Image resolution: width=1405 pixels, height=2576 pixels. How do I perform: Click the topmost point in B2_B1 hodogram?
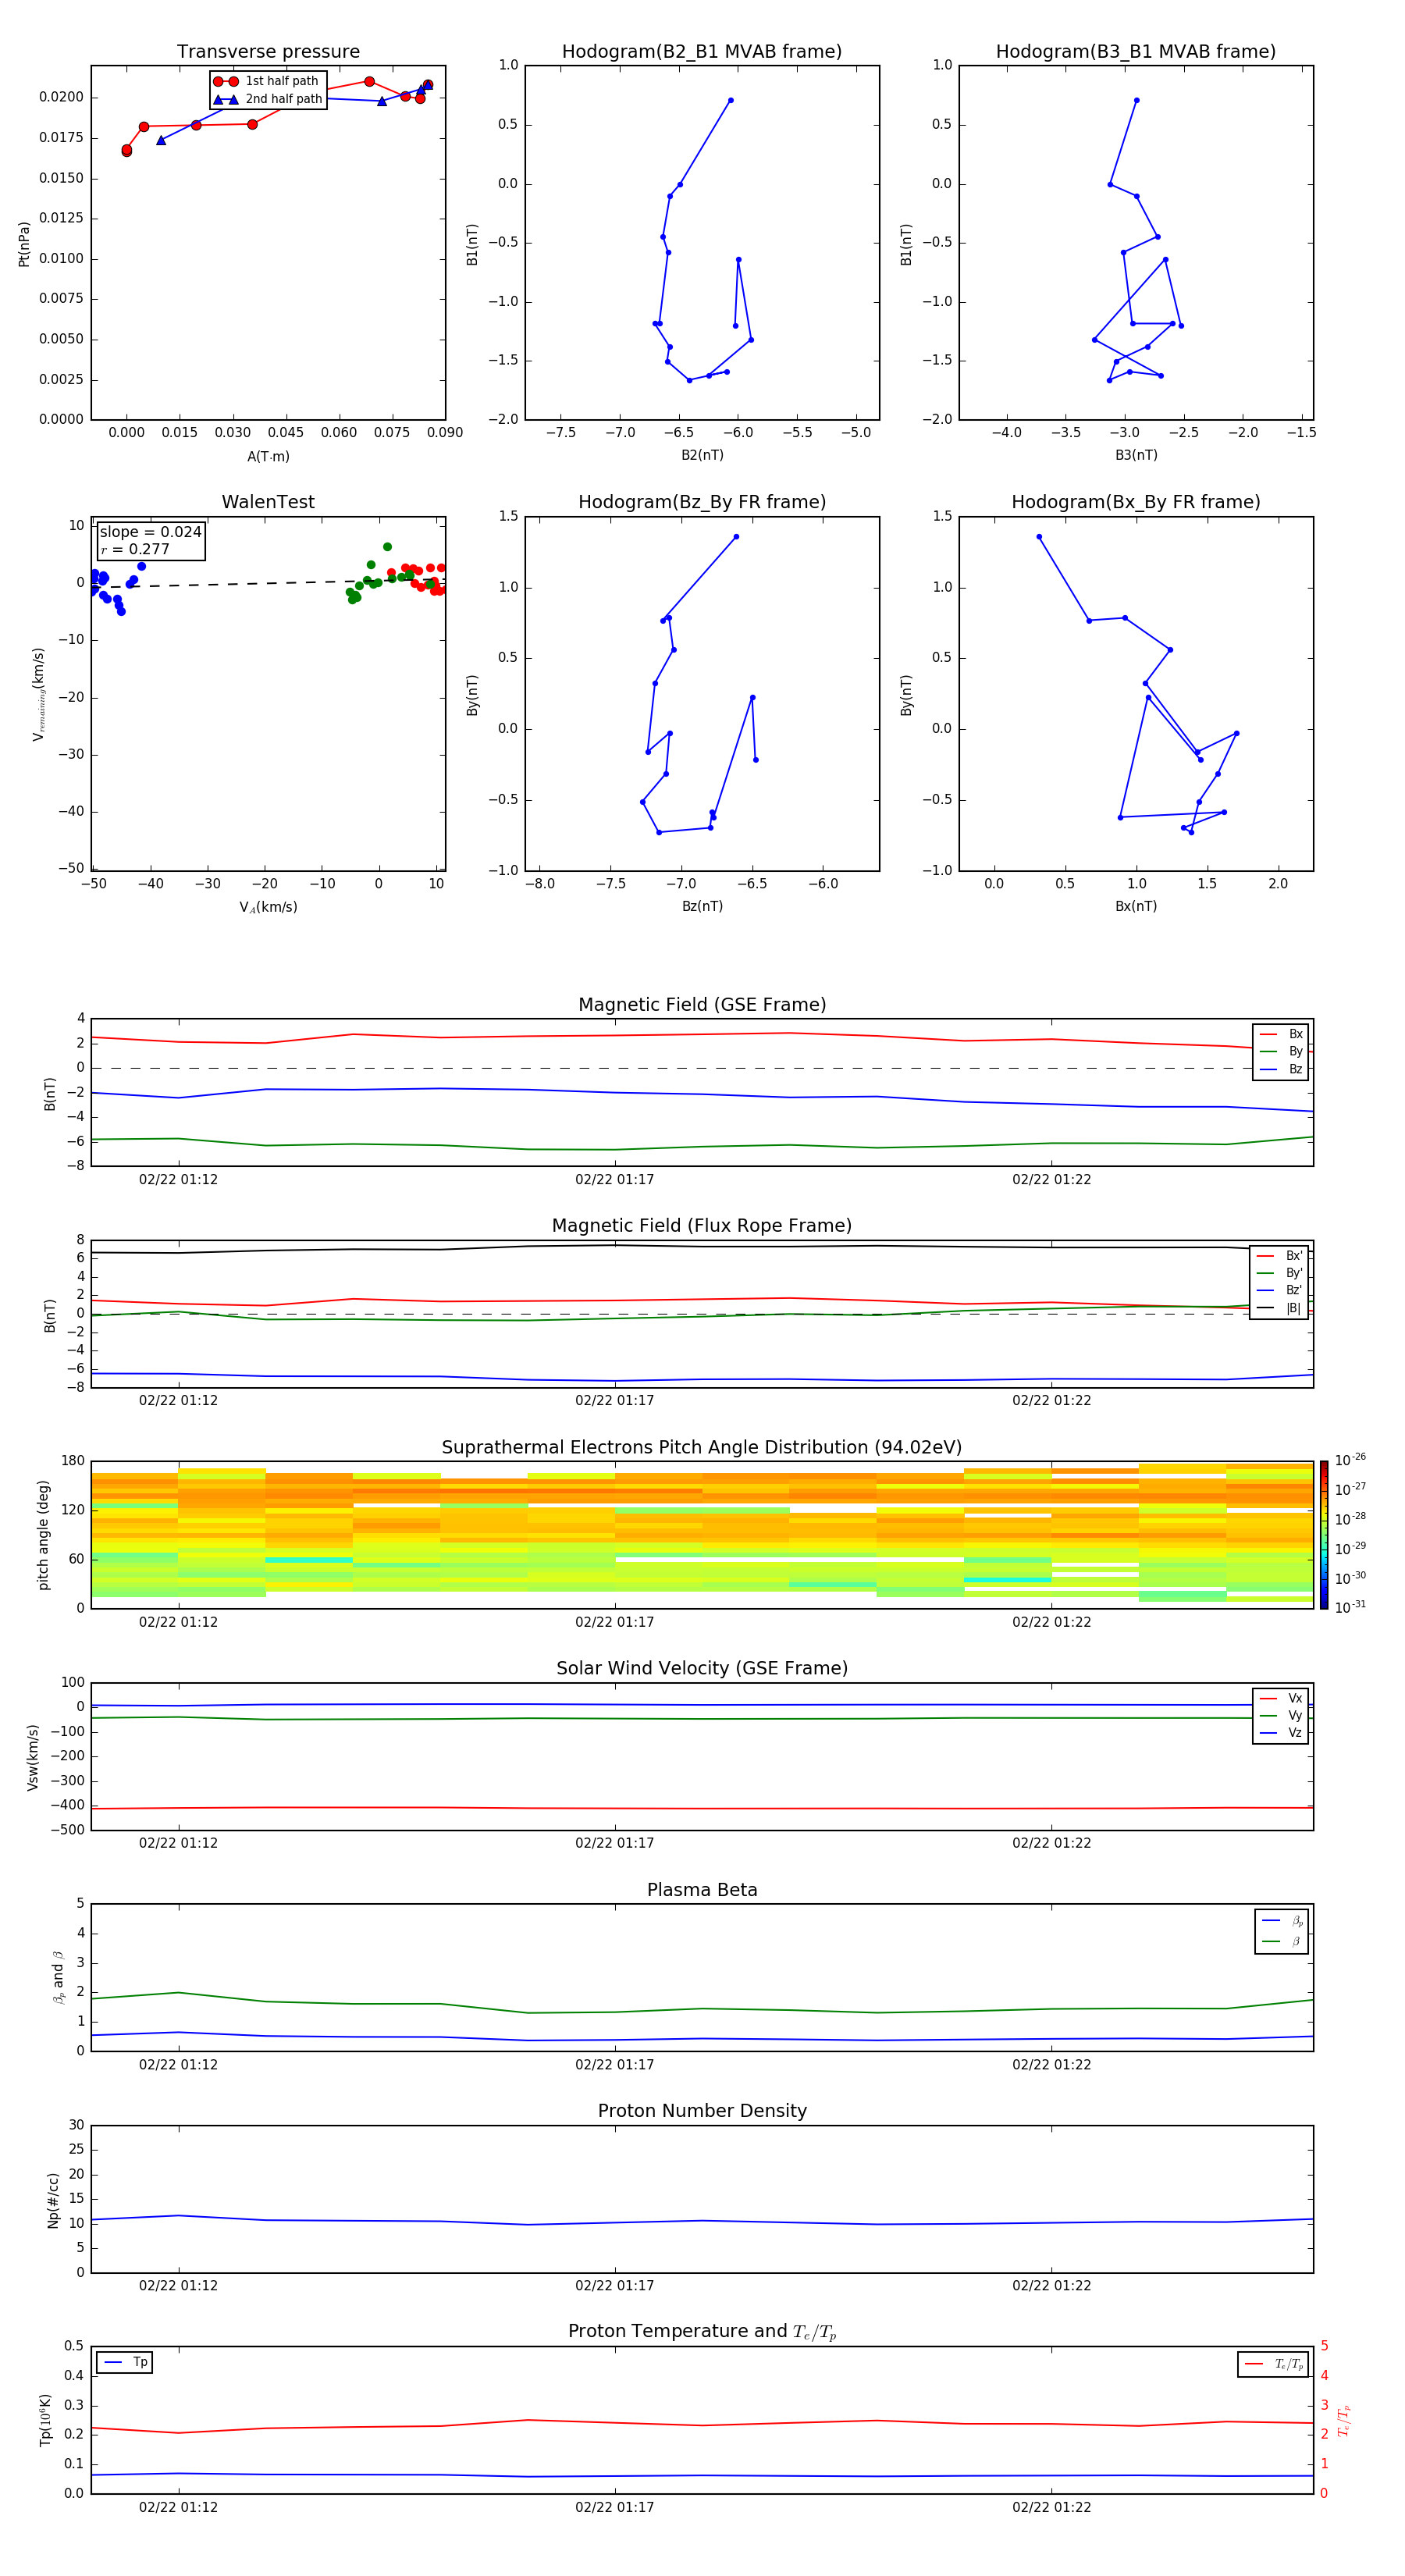(x=730, y=100)
